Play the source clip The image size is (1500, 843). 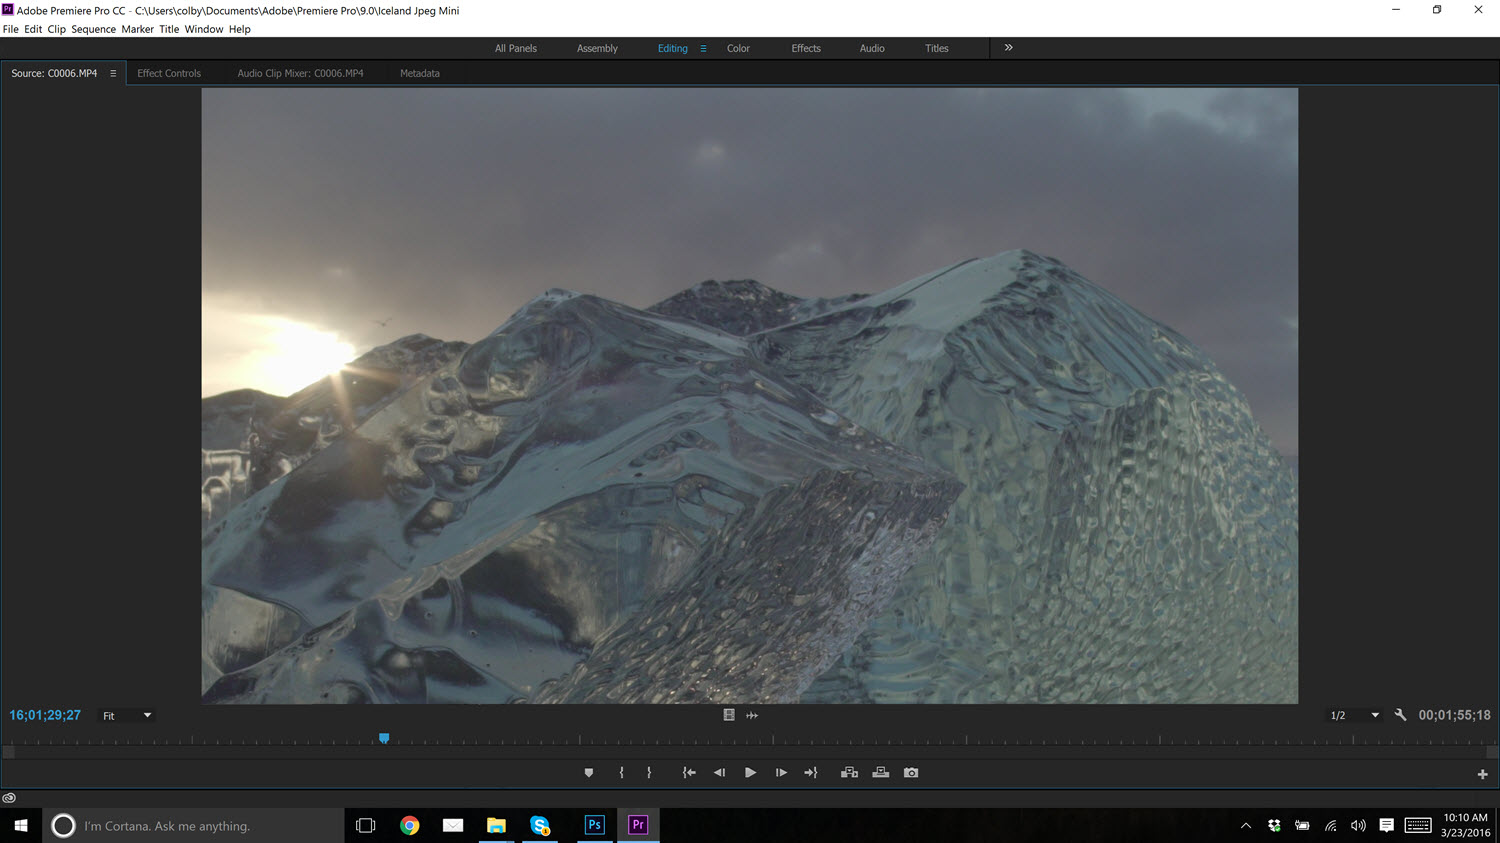pyautogui.click(x=750, y=773)
